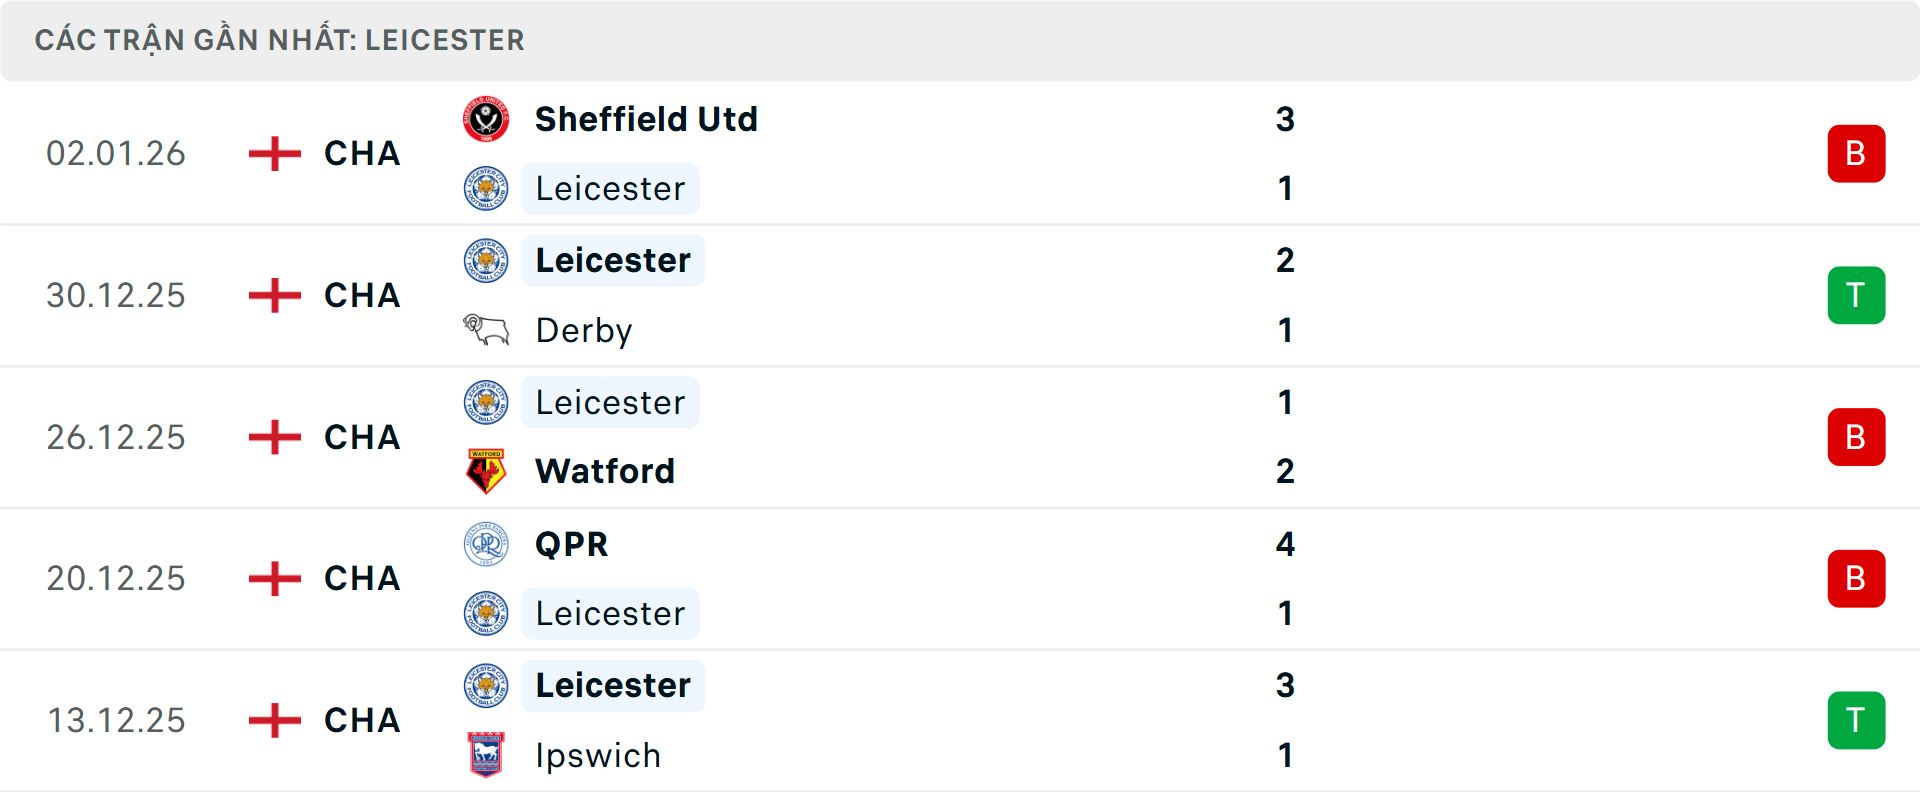
Task: Click the Sheffield Utd team name
Action: [646, 119]
